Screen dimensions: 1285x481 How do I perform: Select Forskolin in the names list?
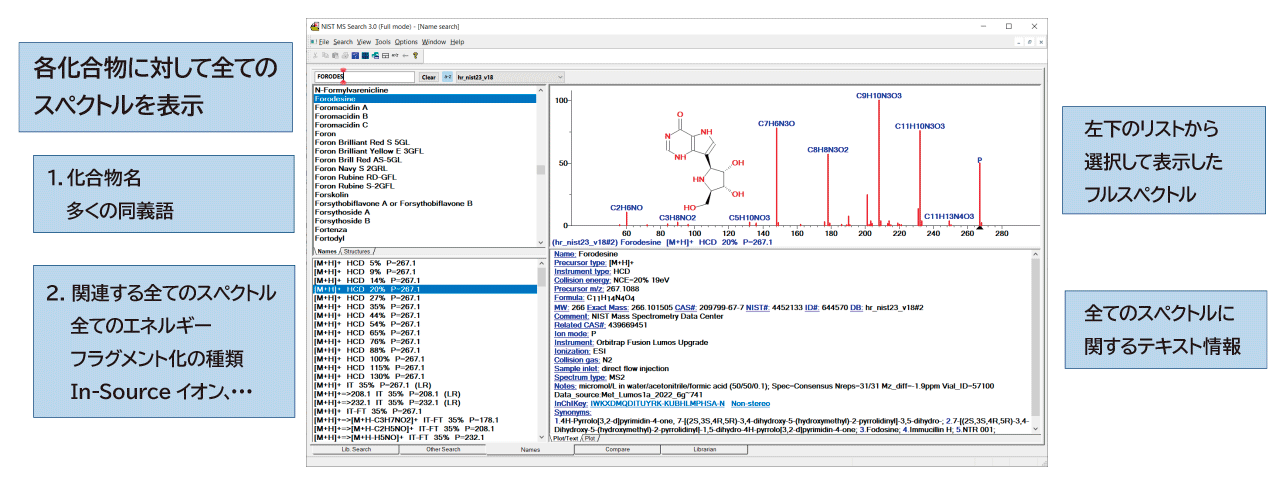[424, 195]
